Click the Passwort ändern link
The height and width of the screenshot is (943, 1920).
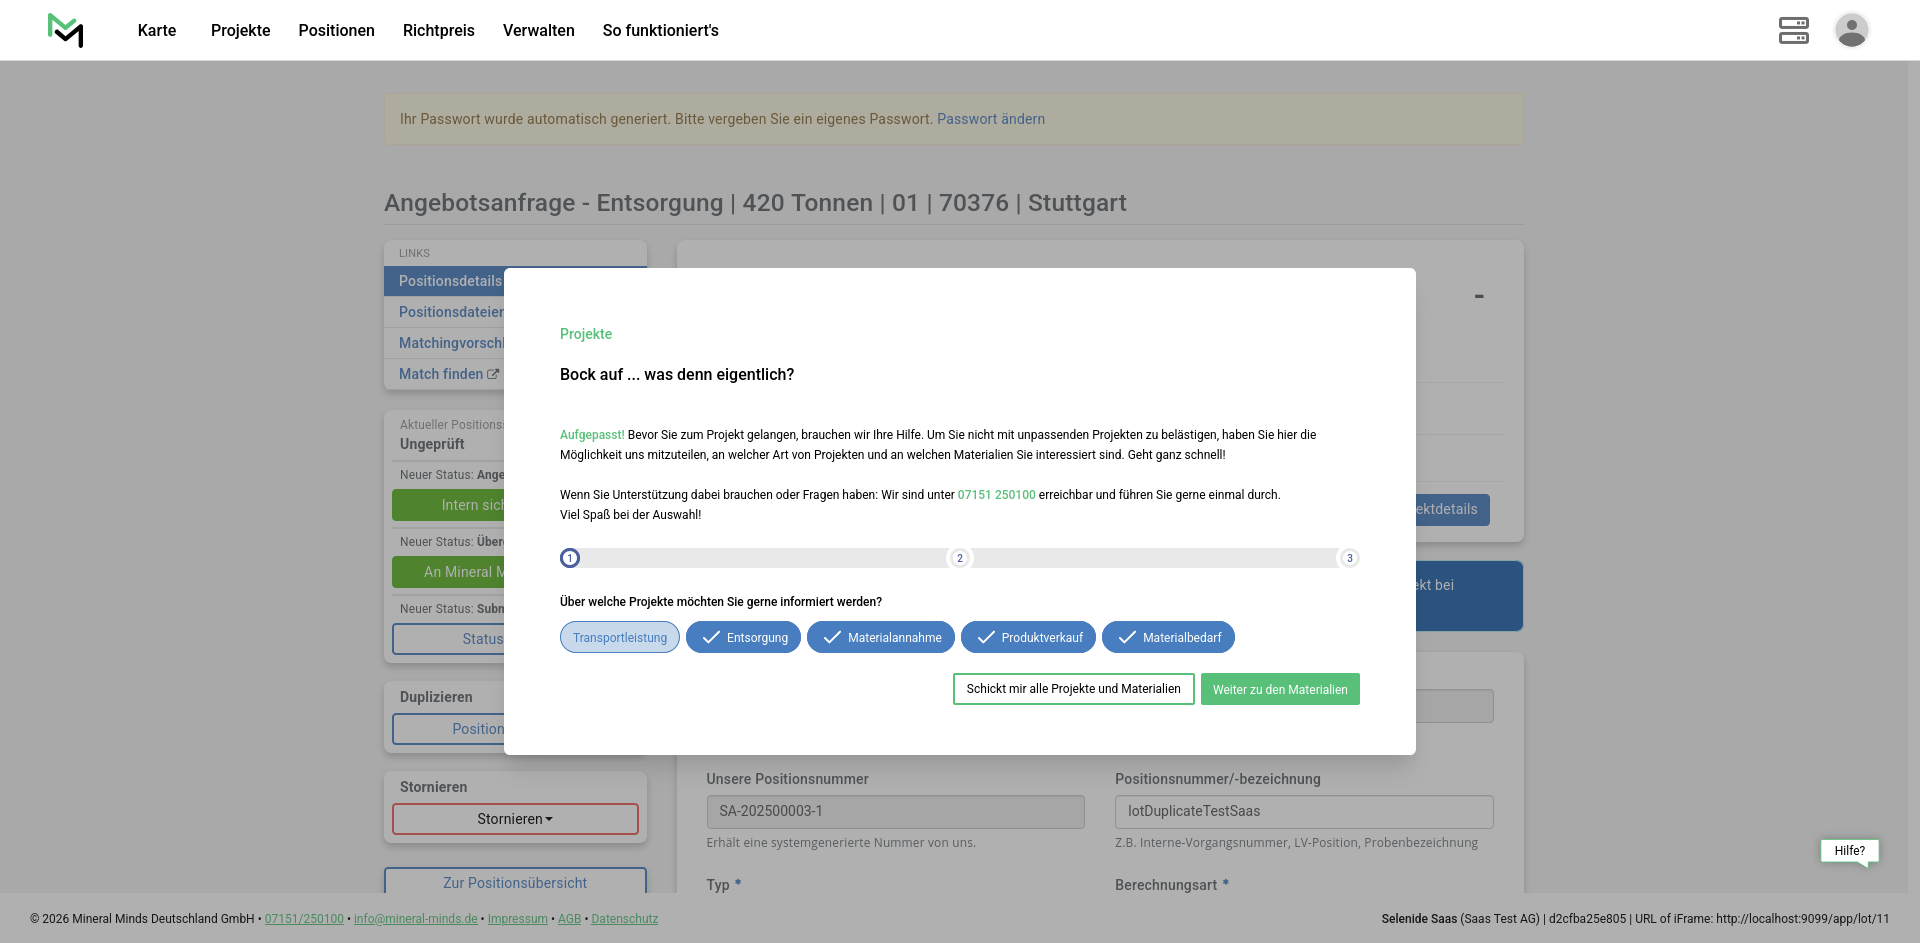pos(990,119)
